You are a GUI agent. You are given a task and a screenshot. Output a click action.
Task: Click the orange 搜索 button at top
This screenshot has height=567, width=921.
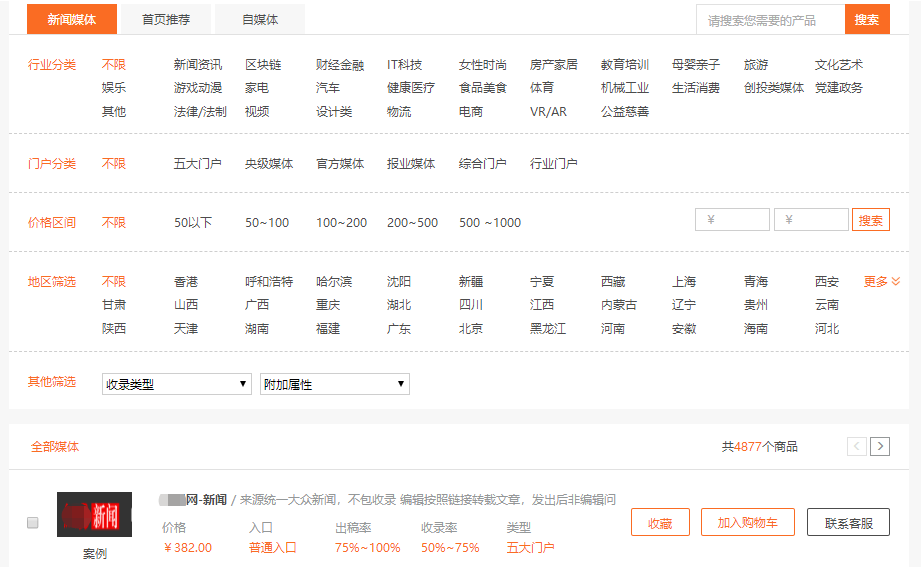[x=867, y=19]
